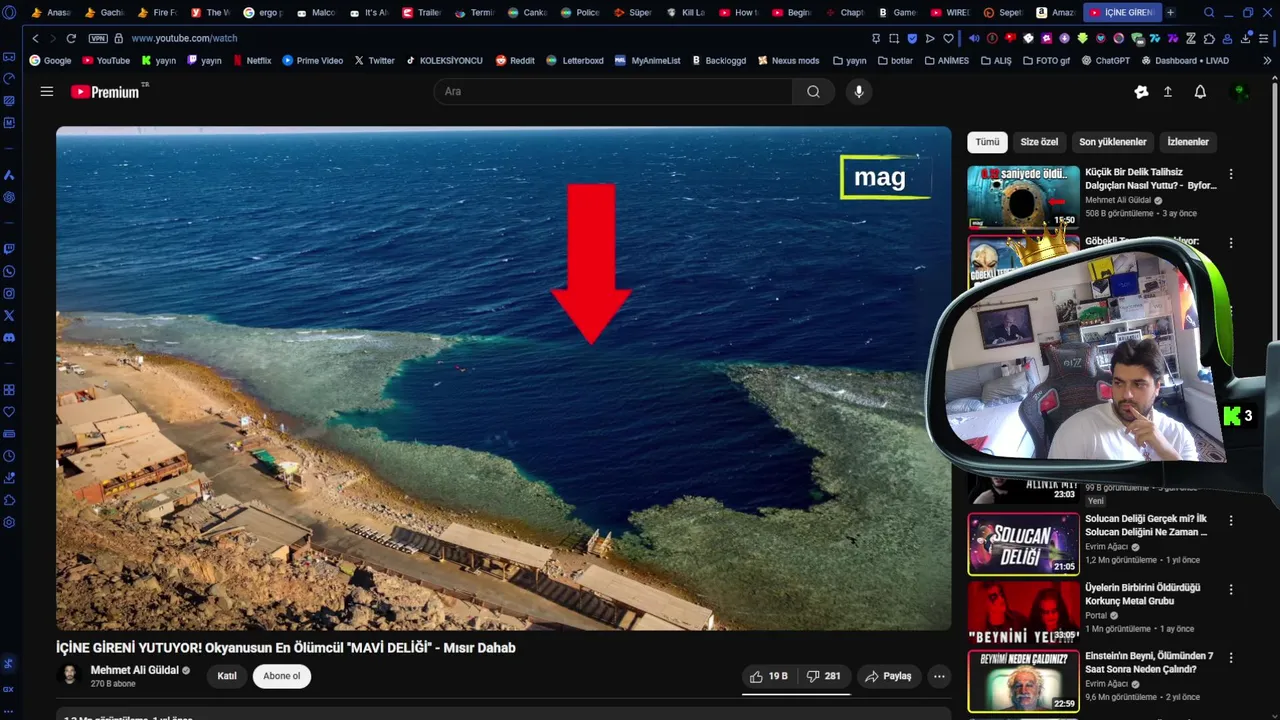The width and height of the screenshot is (1280, 720).
Task: Focus the Ara search input field
Action: pos(613,91)
